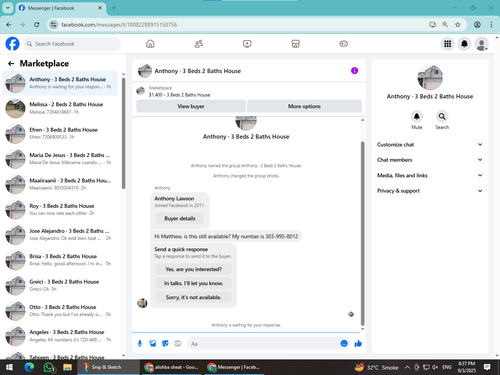Open the Gaming icon in top navigation
Image resolution: width=500 pixels, height=375 pixels.
point(343,44)
